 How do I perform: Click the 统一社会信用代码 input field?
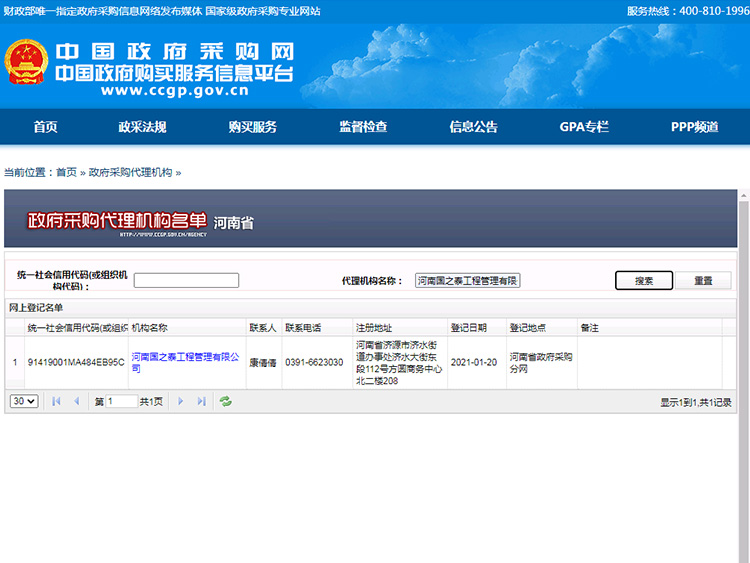pos(186,281)
